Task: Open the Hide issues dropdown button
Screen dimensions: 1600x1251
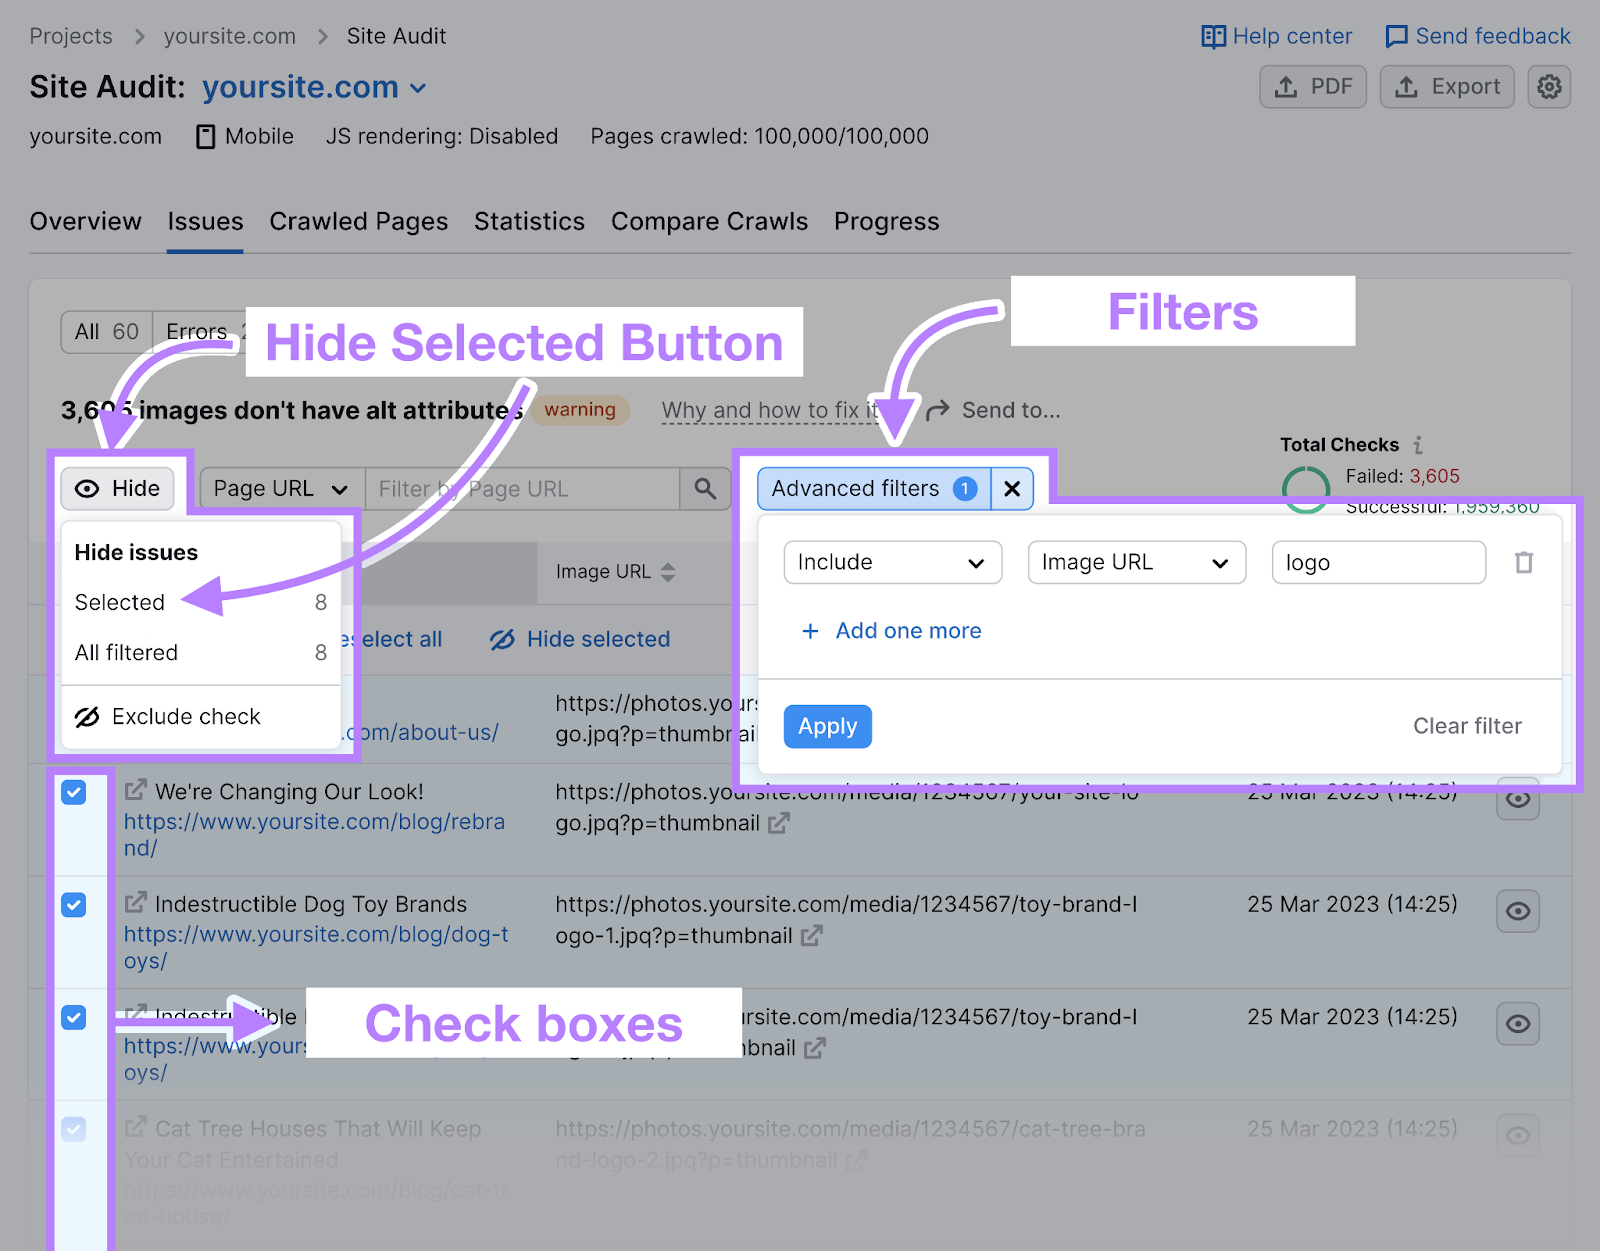Action: 118,488
